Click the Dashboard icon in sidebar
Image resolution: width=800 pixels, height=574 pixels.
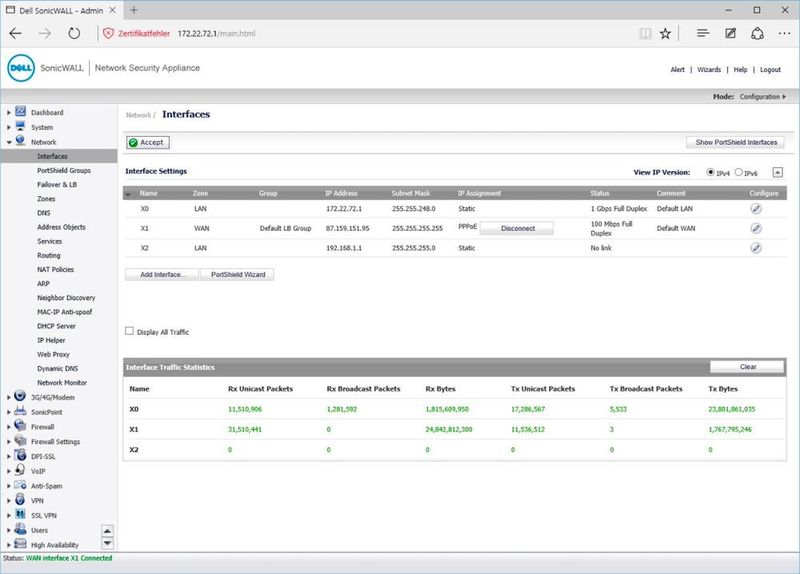point(20,111)
